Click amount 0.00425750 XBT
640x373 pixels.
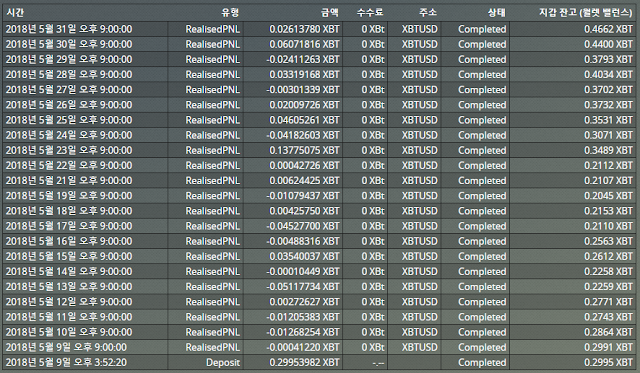click(304, 211)
